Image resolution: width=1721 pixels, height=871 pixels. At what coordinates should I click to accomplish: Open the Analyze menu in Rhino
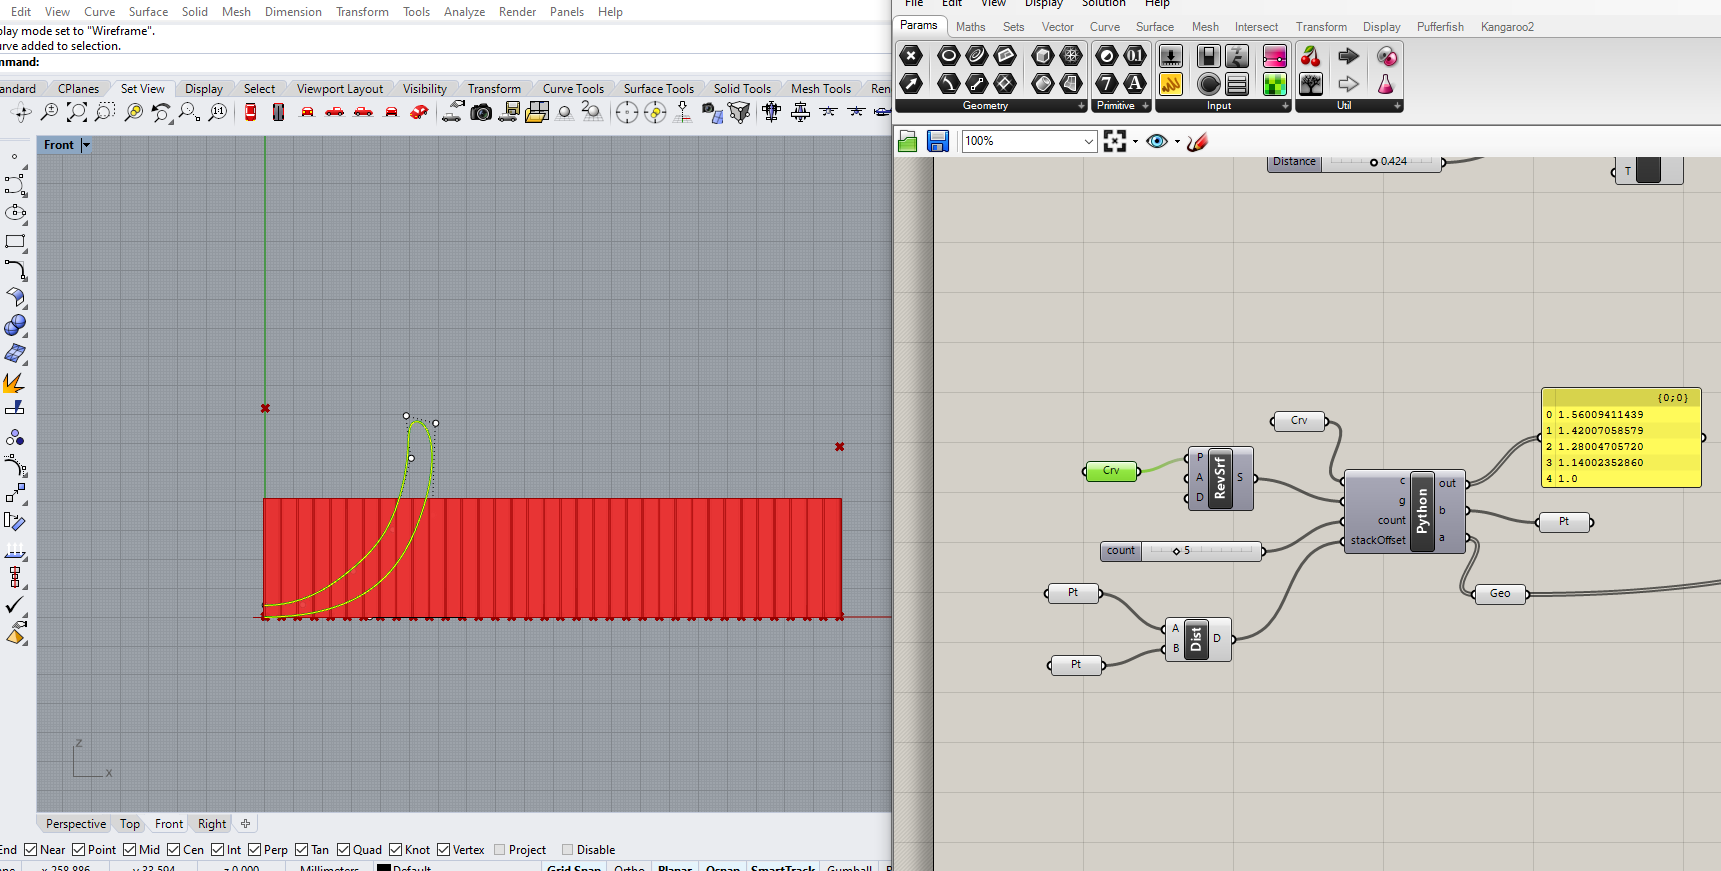tap(464, 12)
